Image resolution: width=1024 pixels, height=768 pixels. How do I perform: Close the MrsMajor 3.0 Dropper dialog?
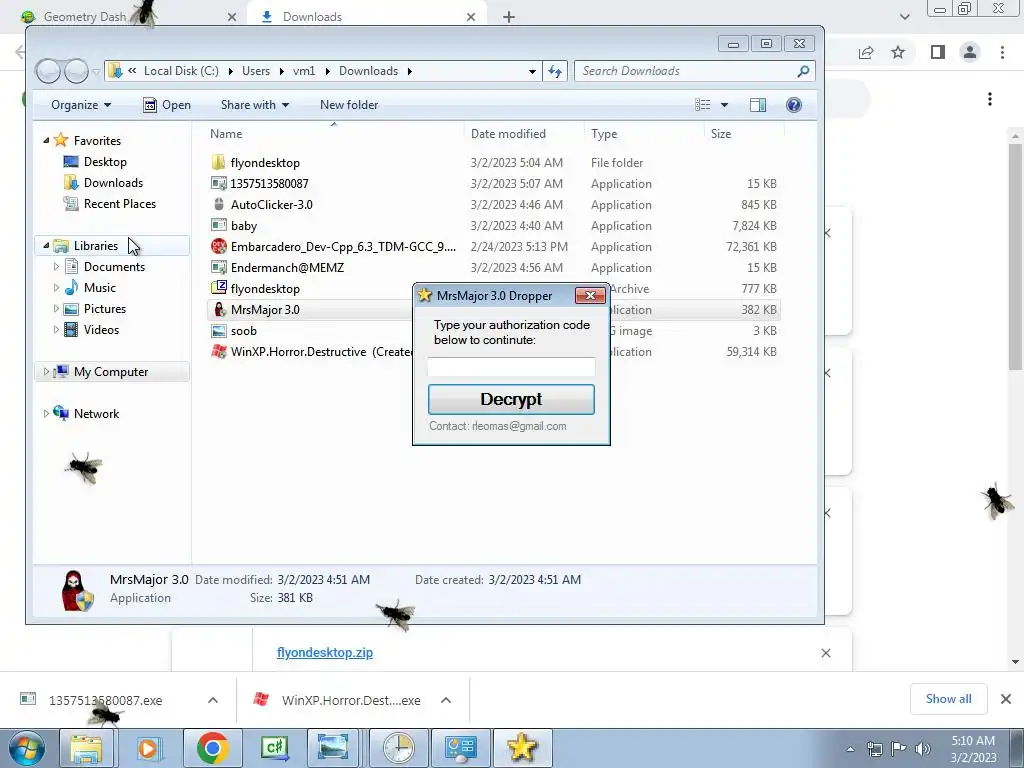(590, 295)
